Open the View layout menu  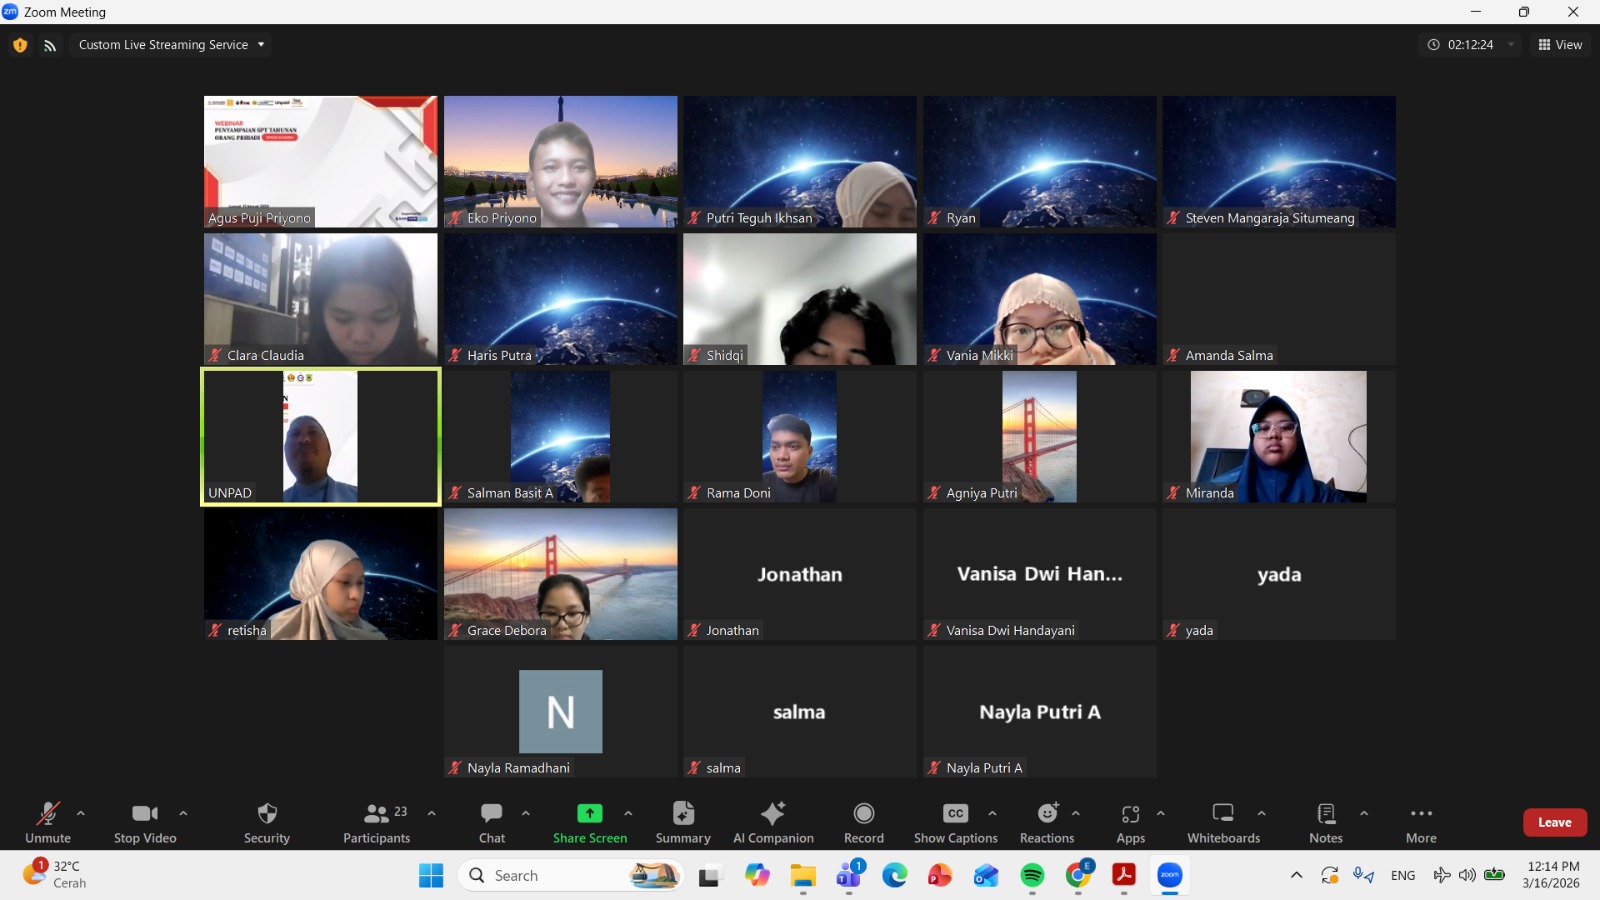(1560, 45)
